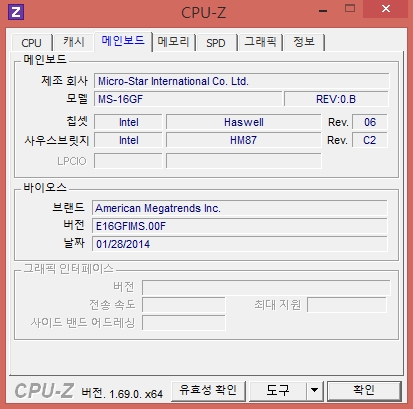The width and height of the screenshot is (413, 409).
Task: Switch to the 그래픽 tab
Action: [x=260, y=42]
